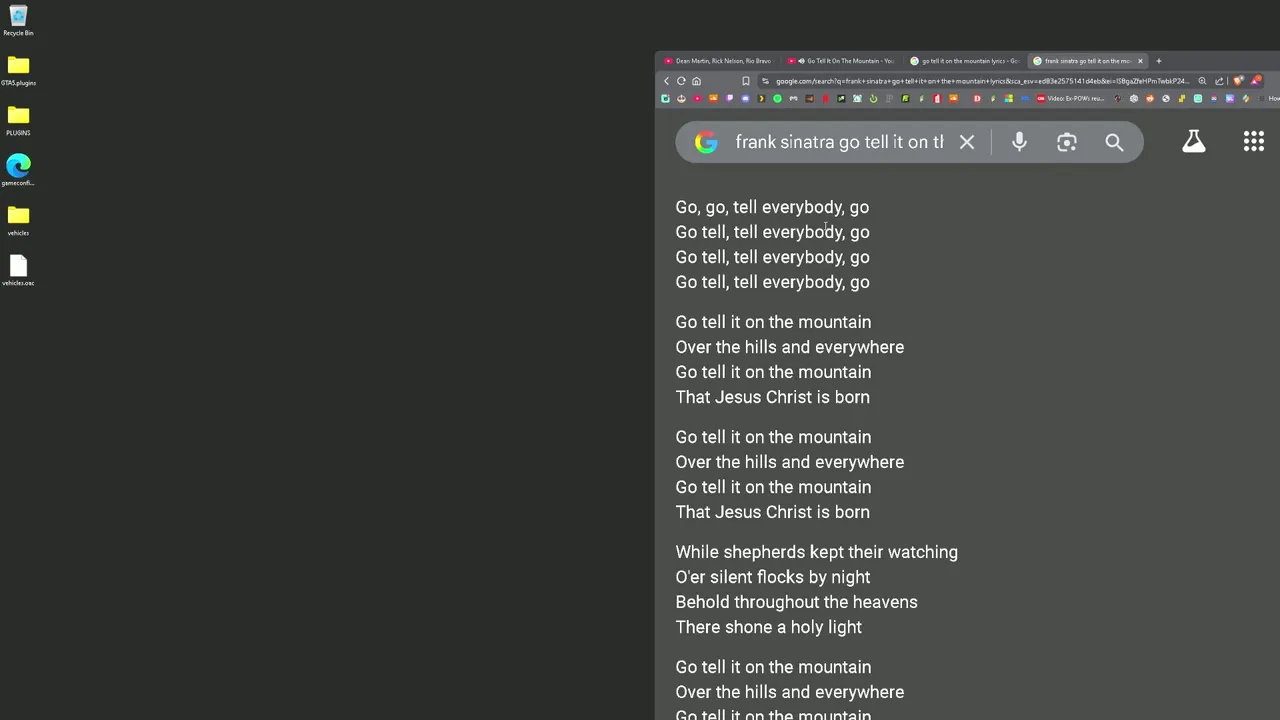Search by image with the Google Lens icon
The width and height of the screenshot is (1280, 720).
pyautogui.click(x=1067, y=142)
